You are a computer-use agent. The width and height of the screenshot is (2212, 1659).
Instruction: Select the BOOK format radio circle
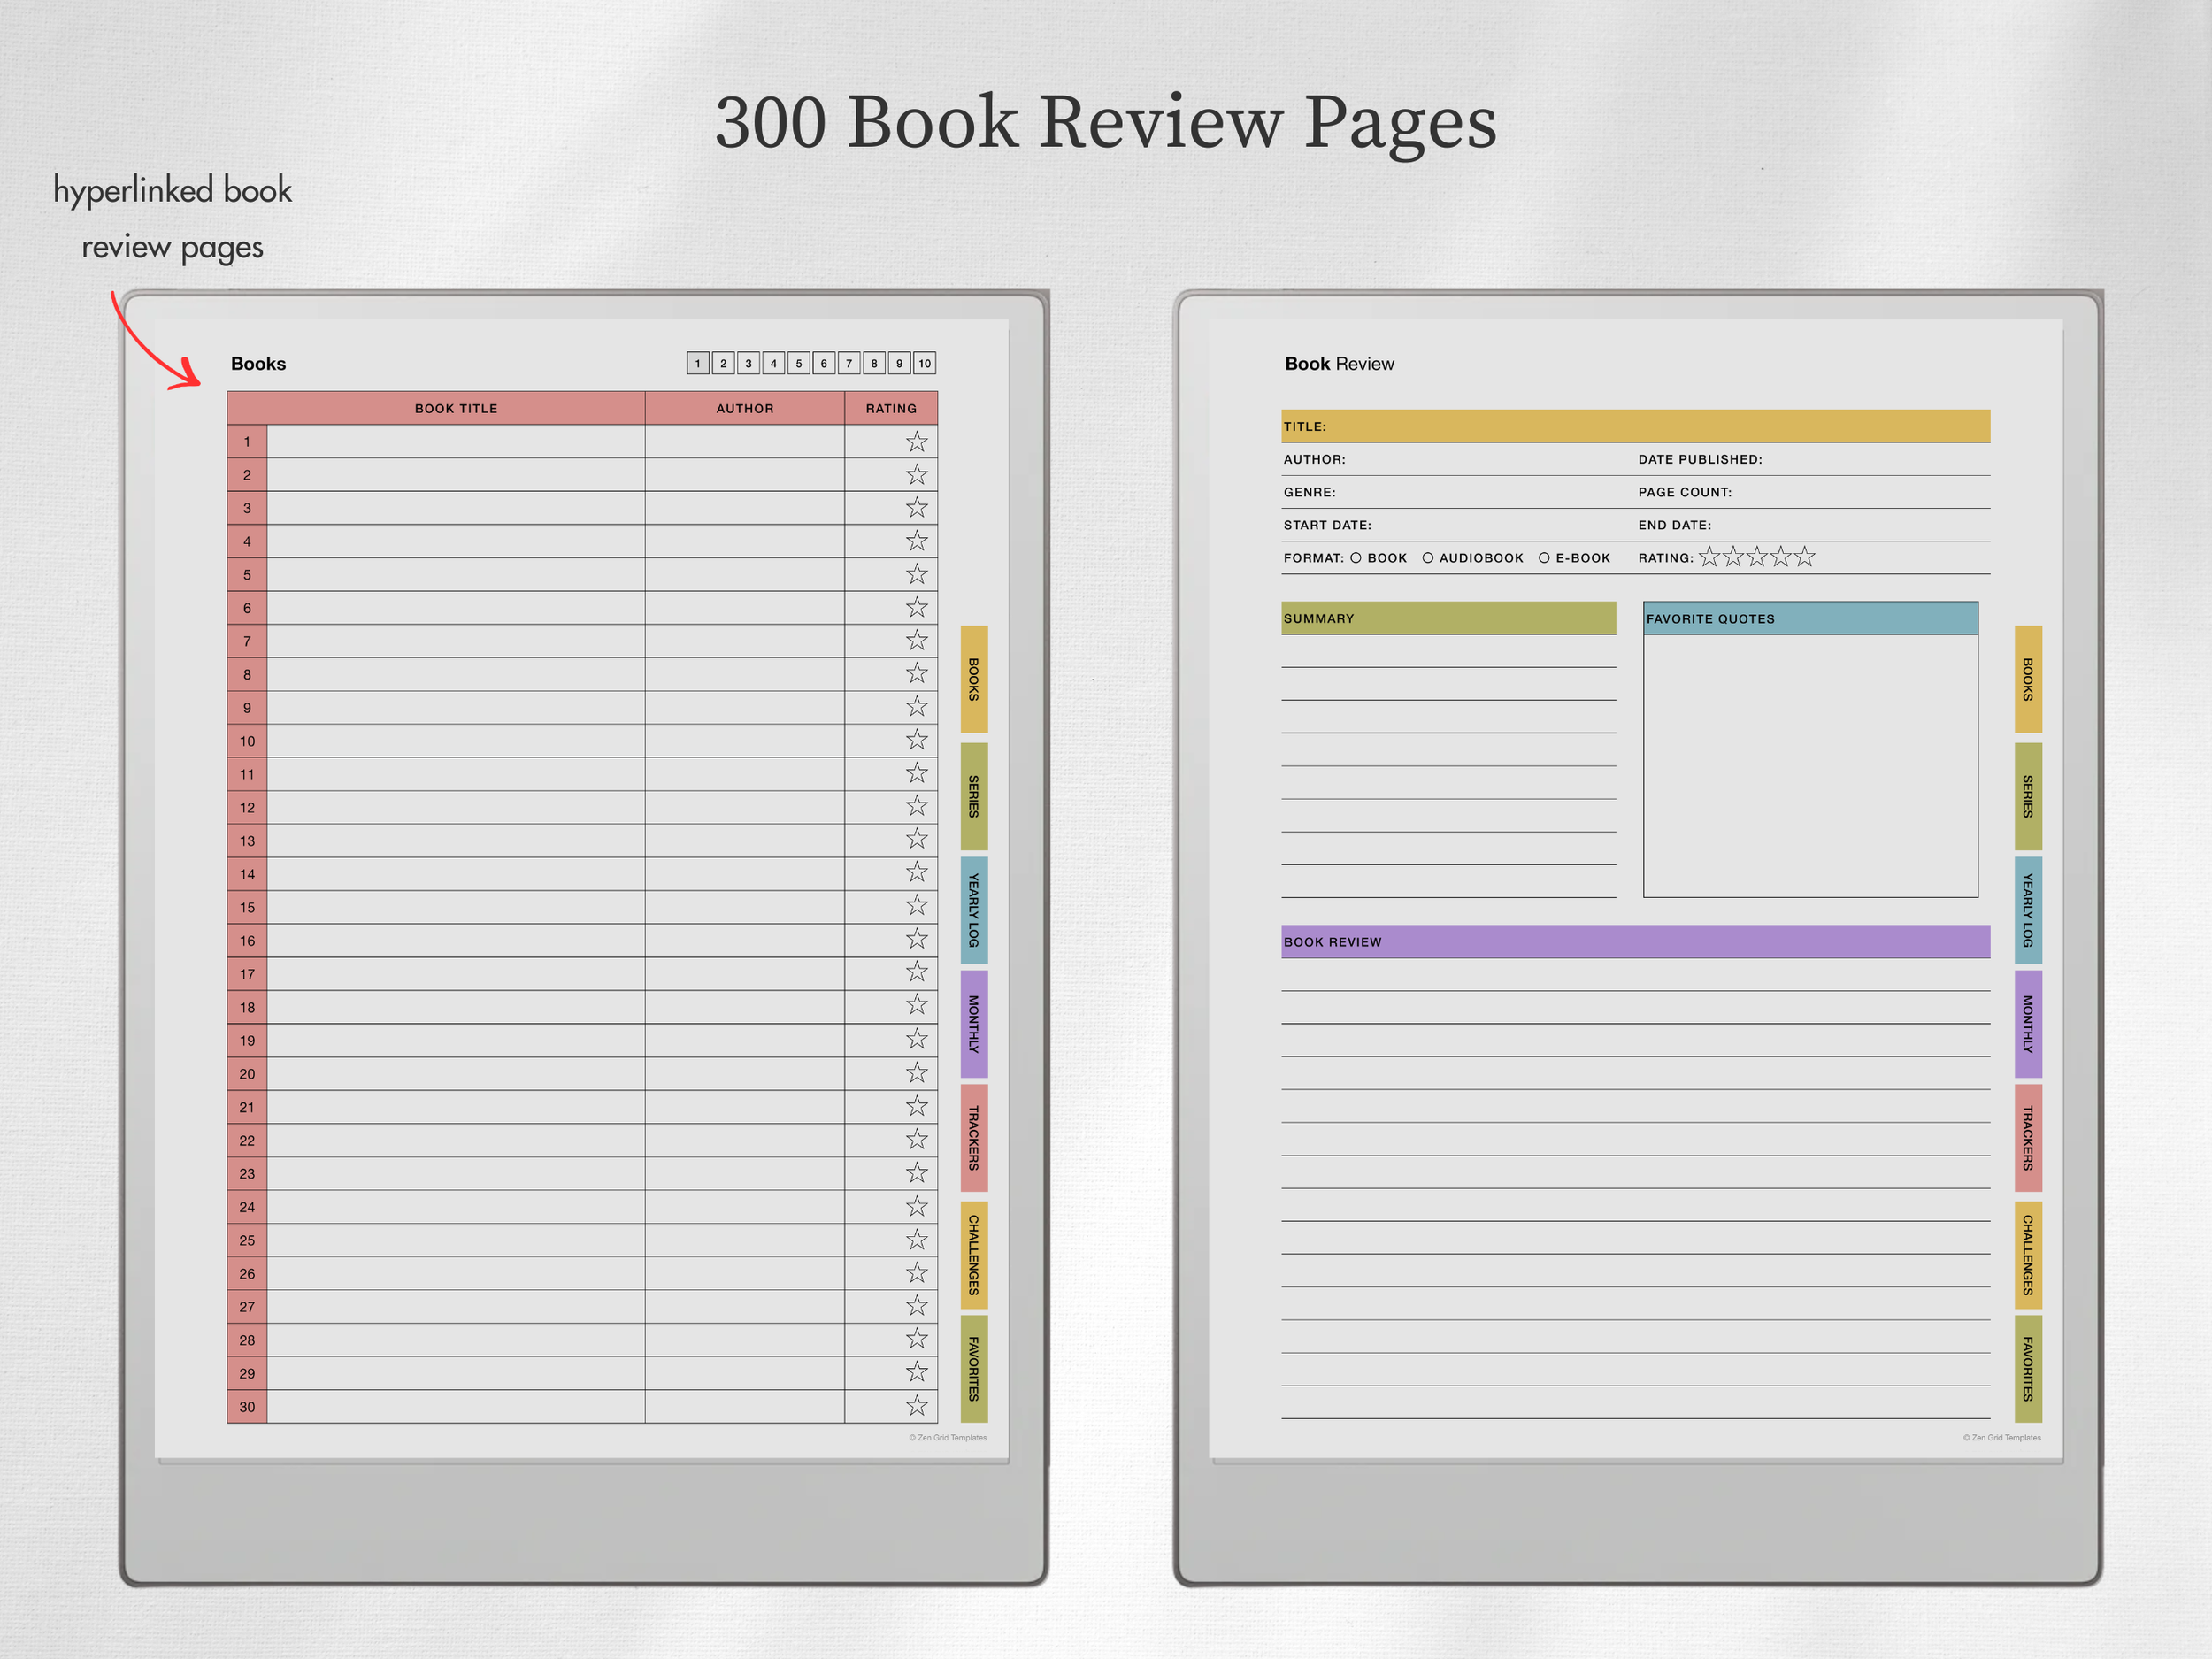(x=1356, y=558)
